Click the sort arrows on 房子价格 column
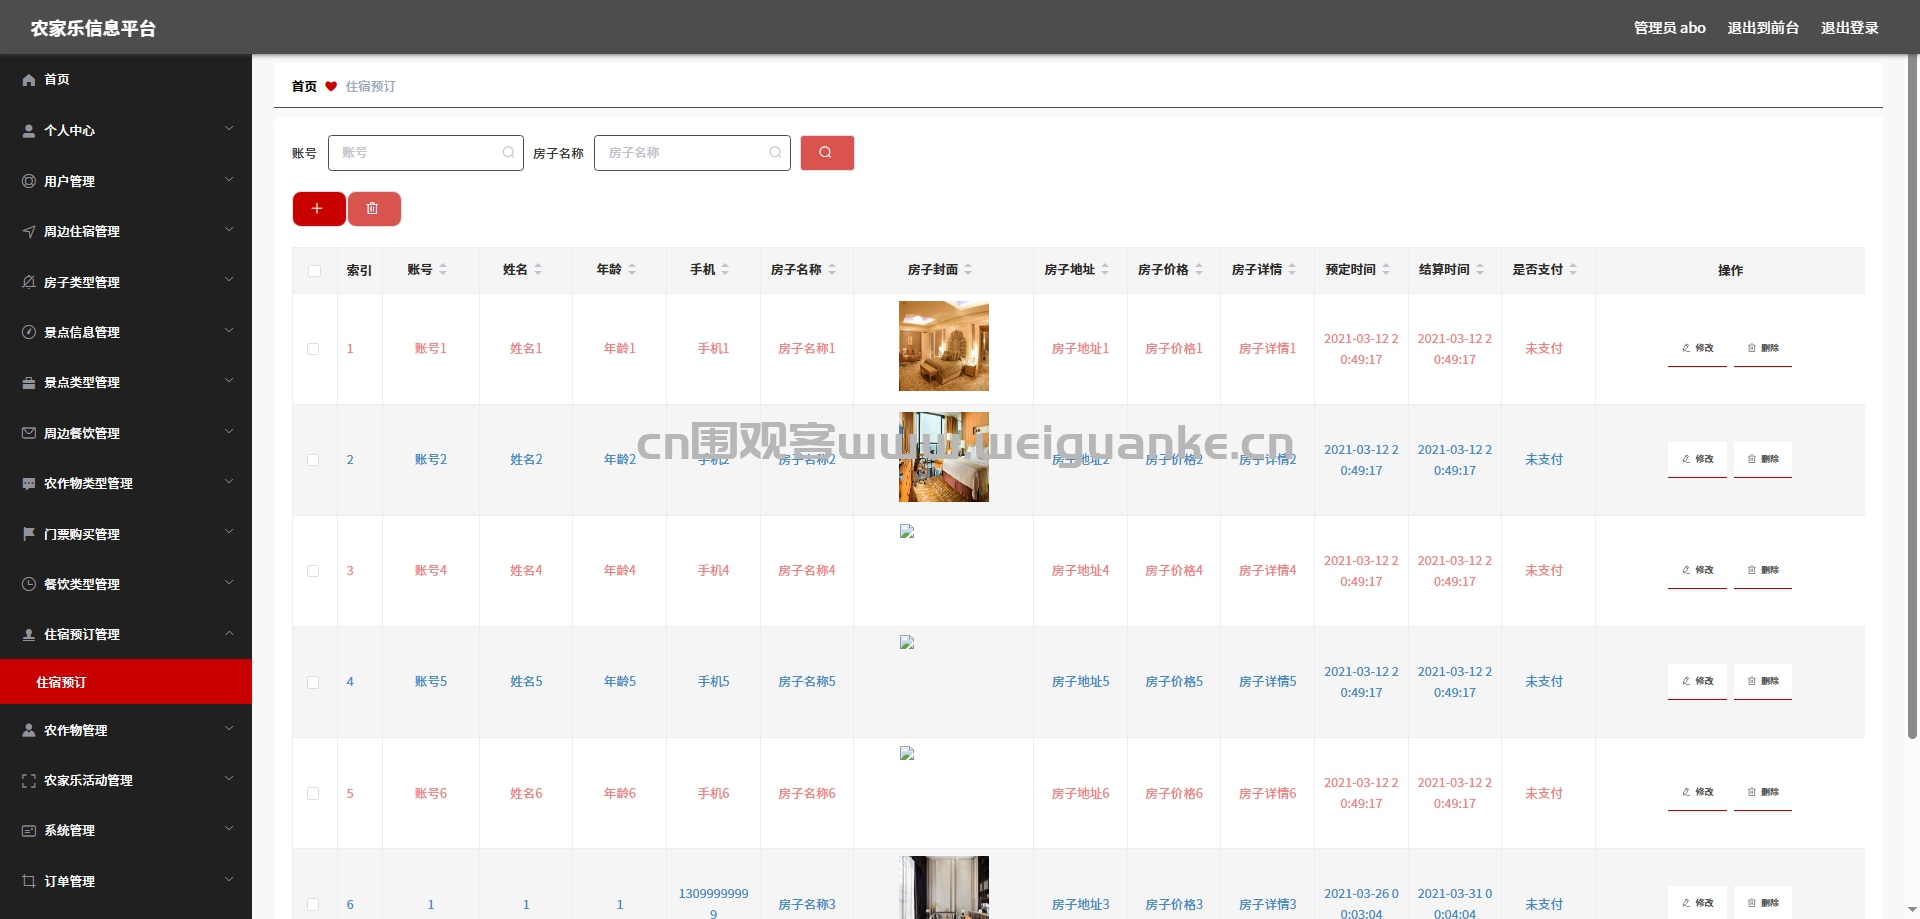1920x919 pixels. point(1199,270)
